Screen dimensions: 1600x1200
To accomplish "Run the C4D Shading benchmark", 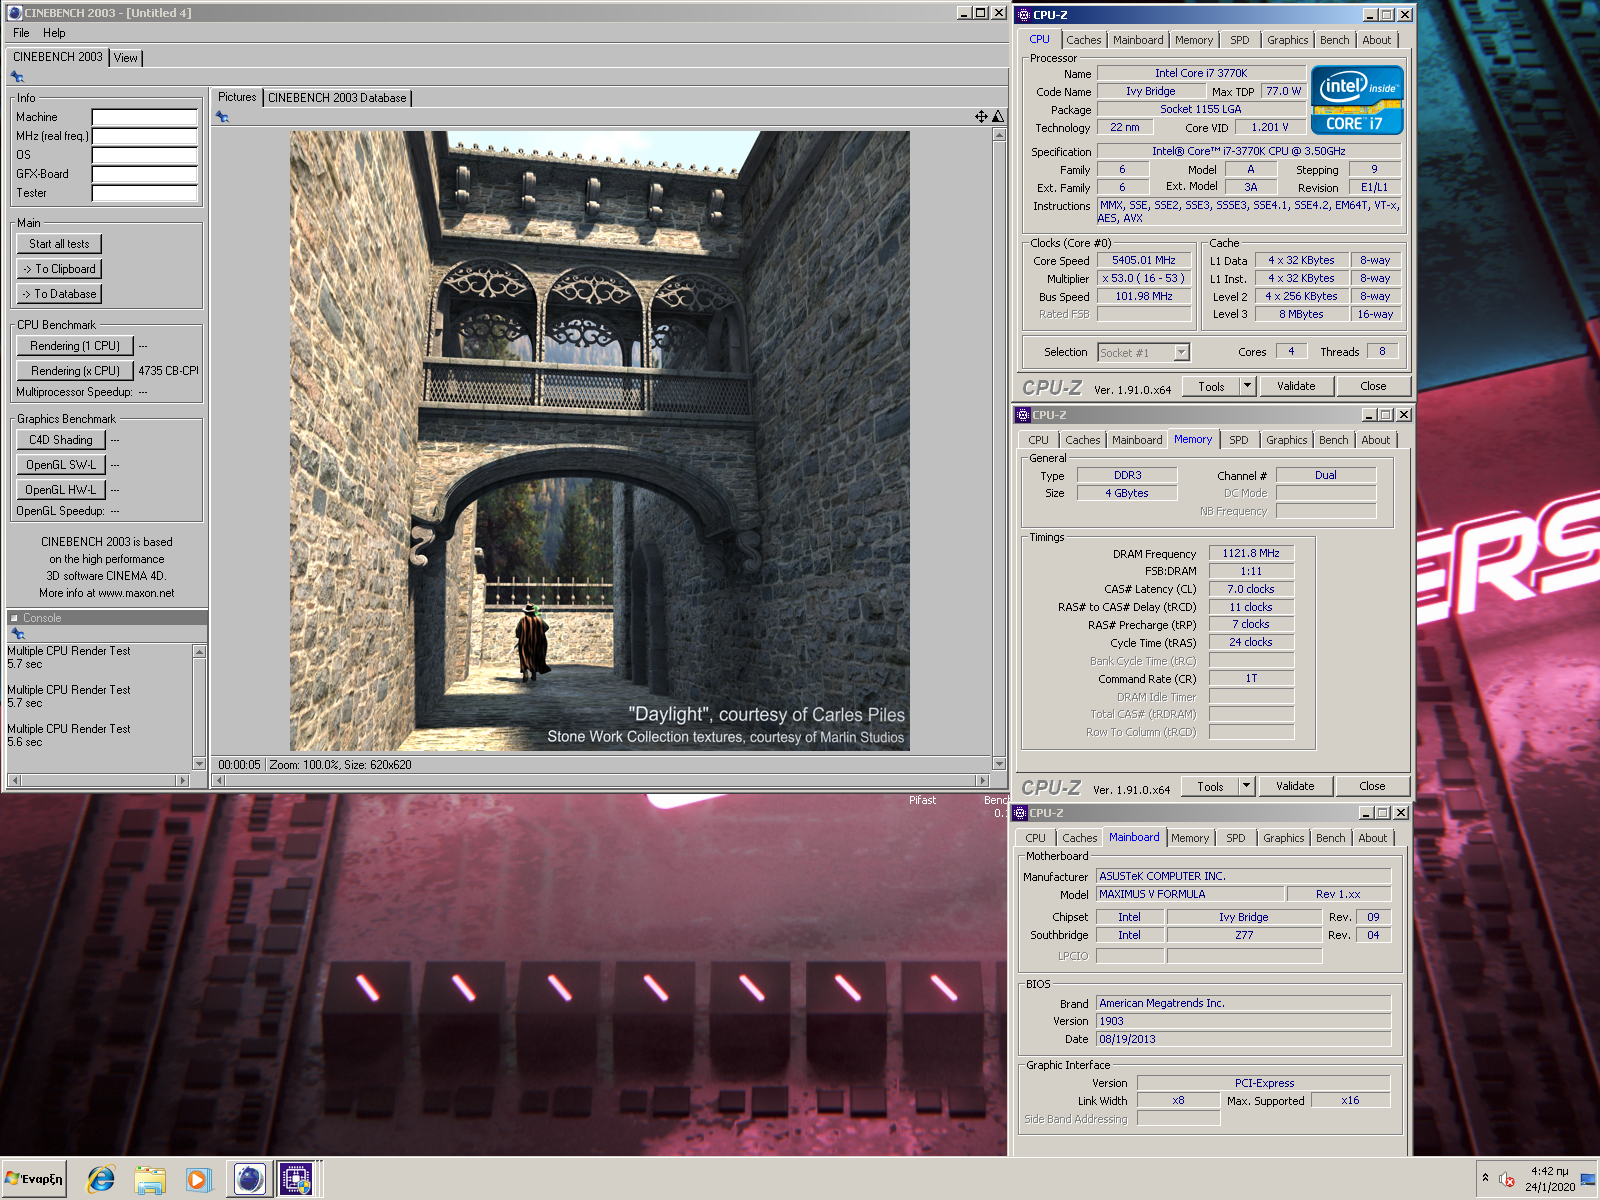I will (61, 440).
